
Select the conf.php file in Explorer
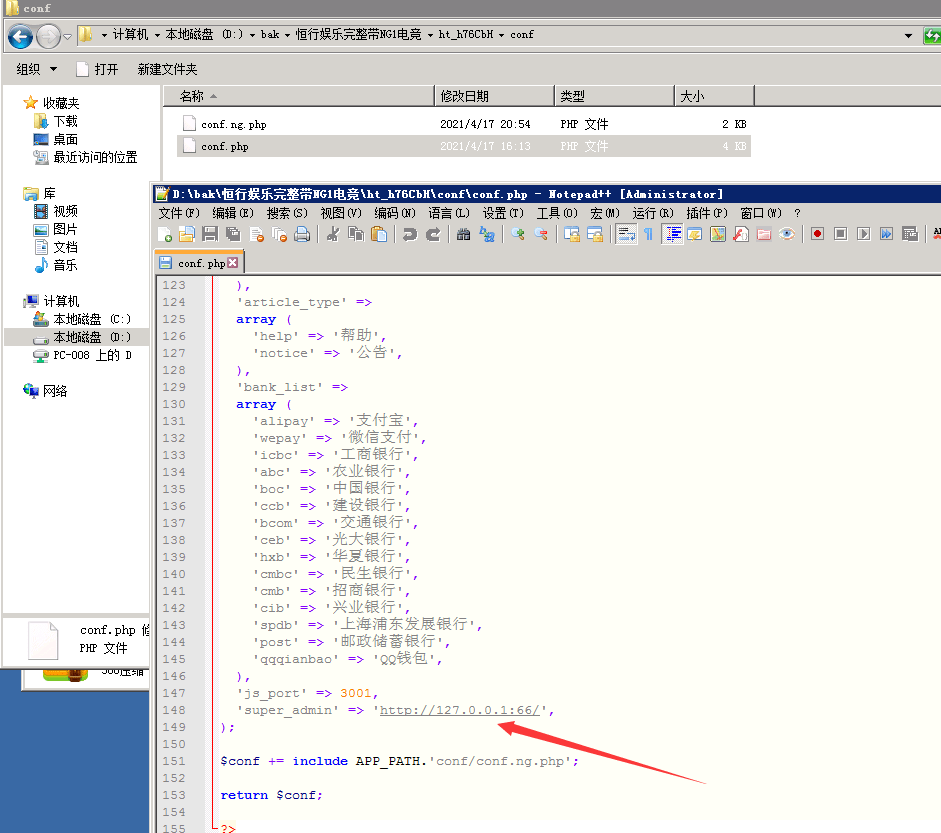(464, 146)
